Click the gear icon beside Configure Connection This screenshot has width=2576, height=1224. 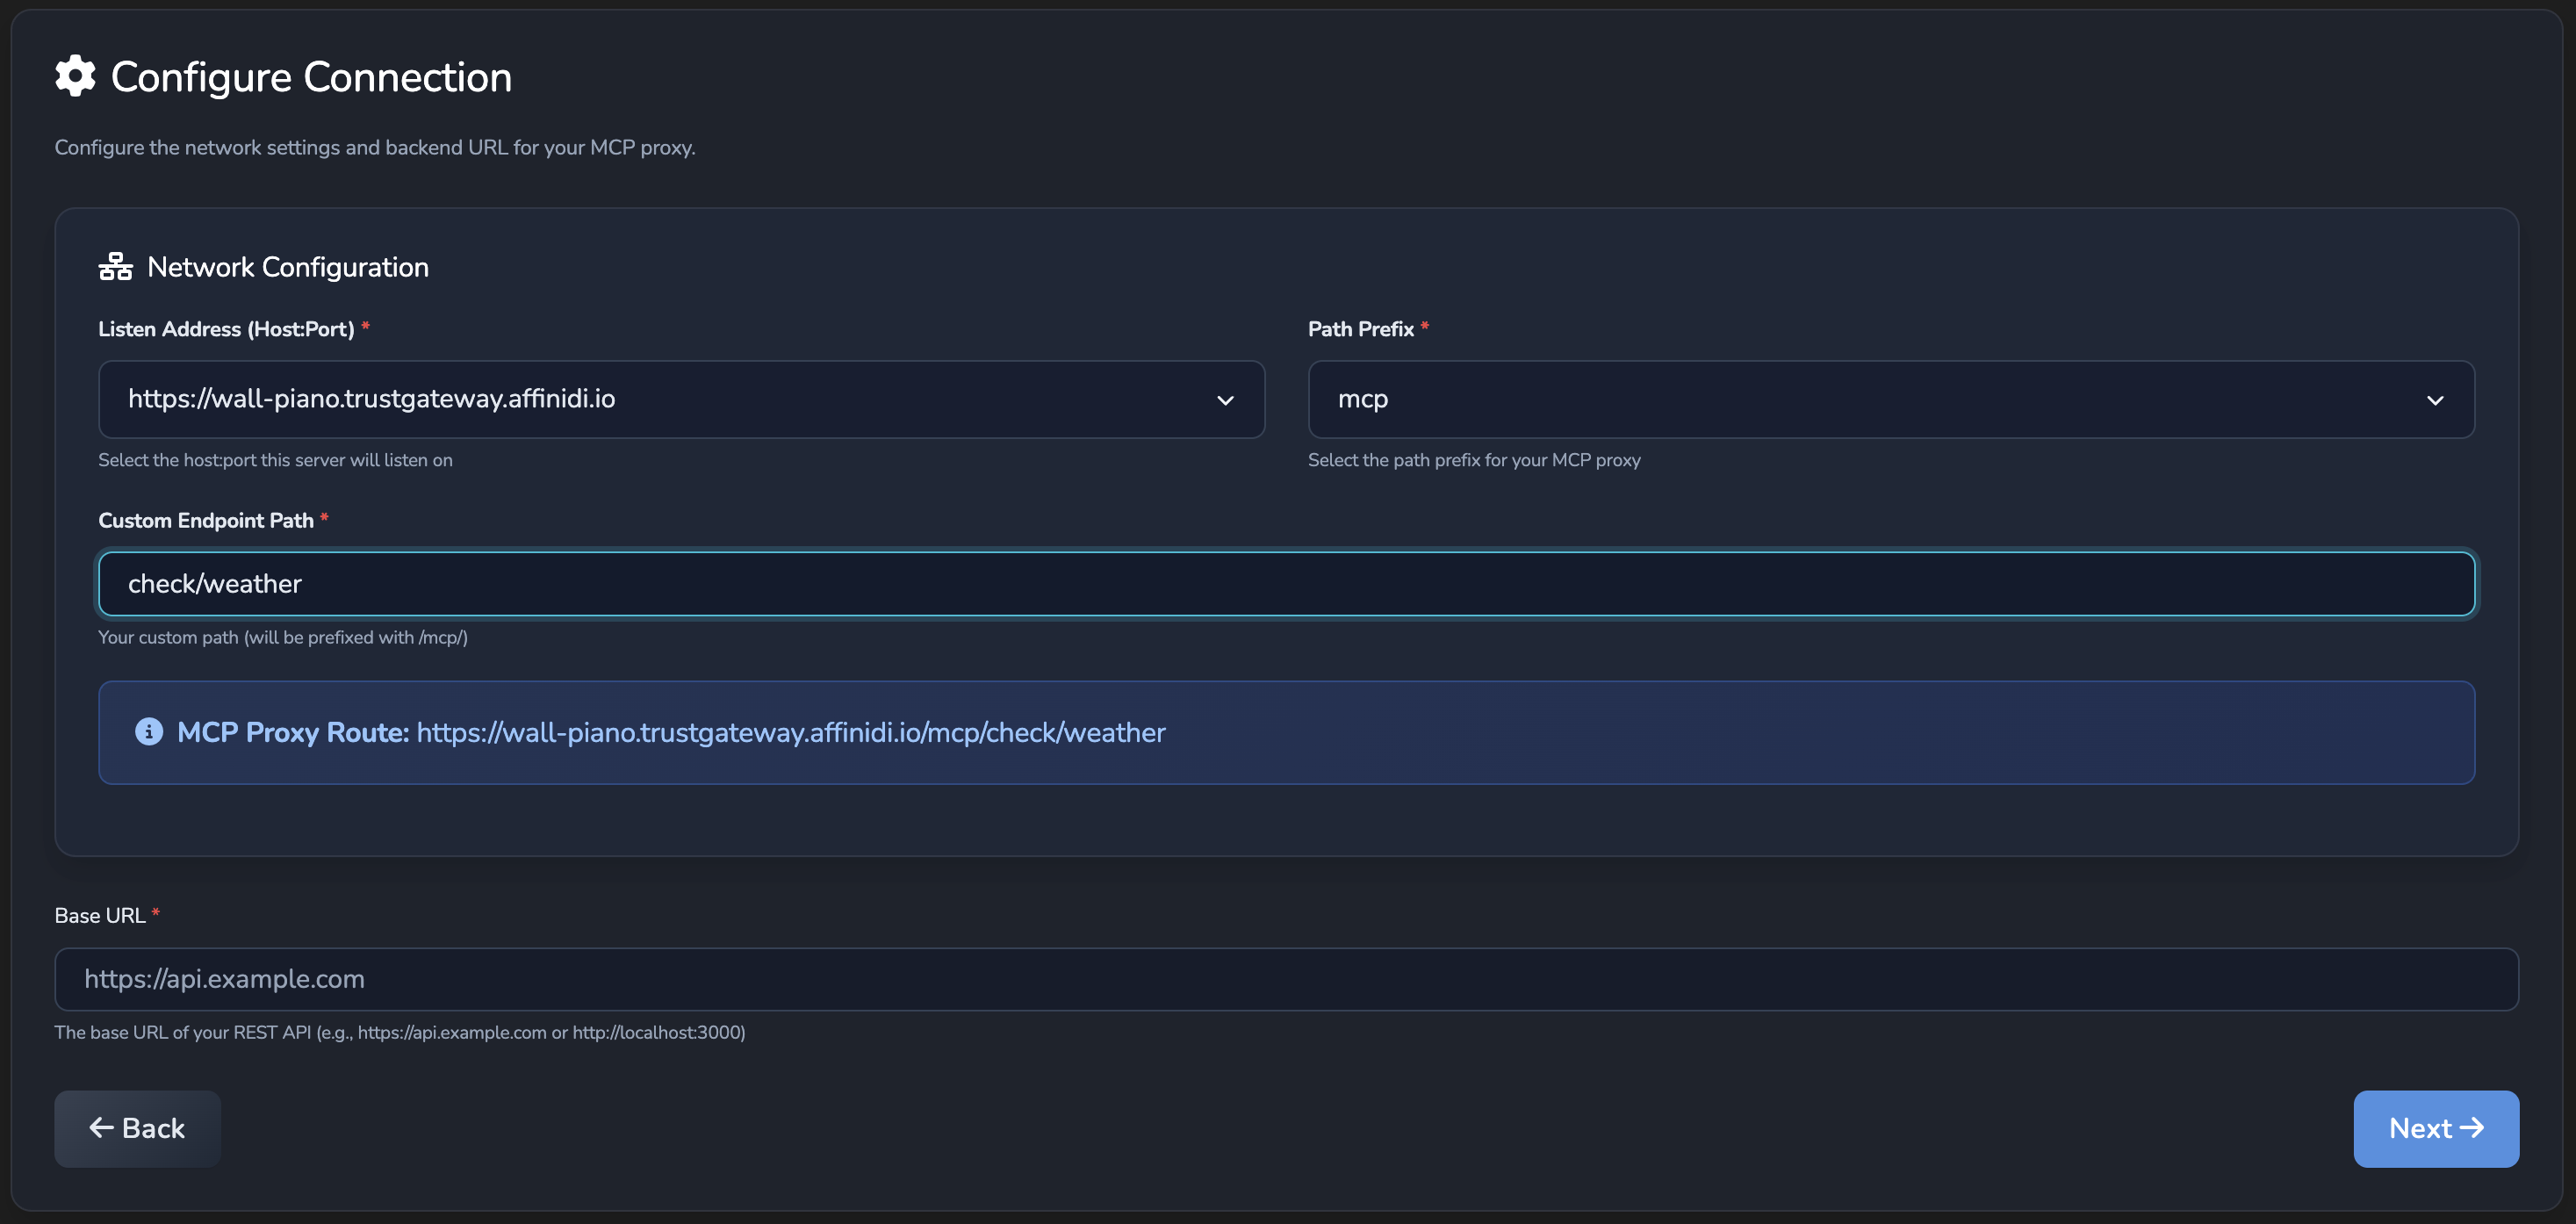(x=75, y=76)
